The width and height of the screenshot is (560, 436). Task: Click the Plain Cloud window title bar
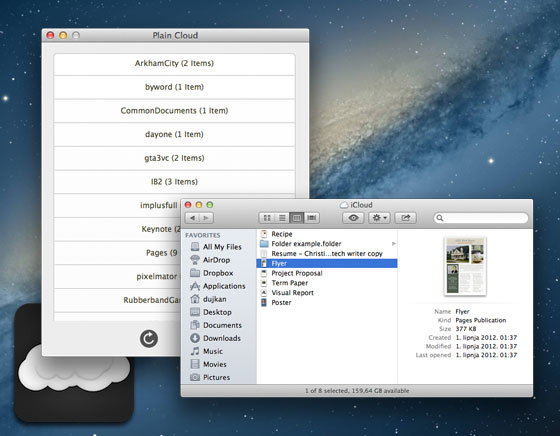(x=175, y=35)
